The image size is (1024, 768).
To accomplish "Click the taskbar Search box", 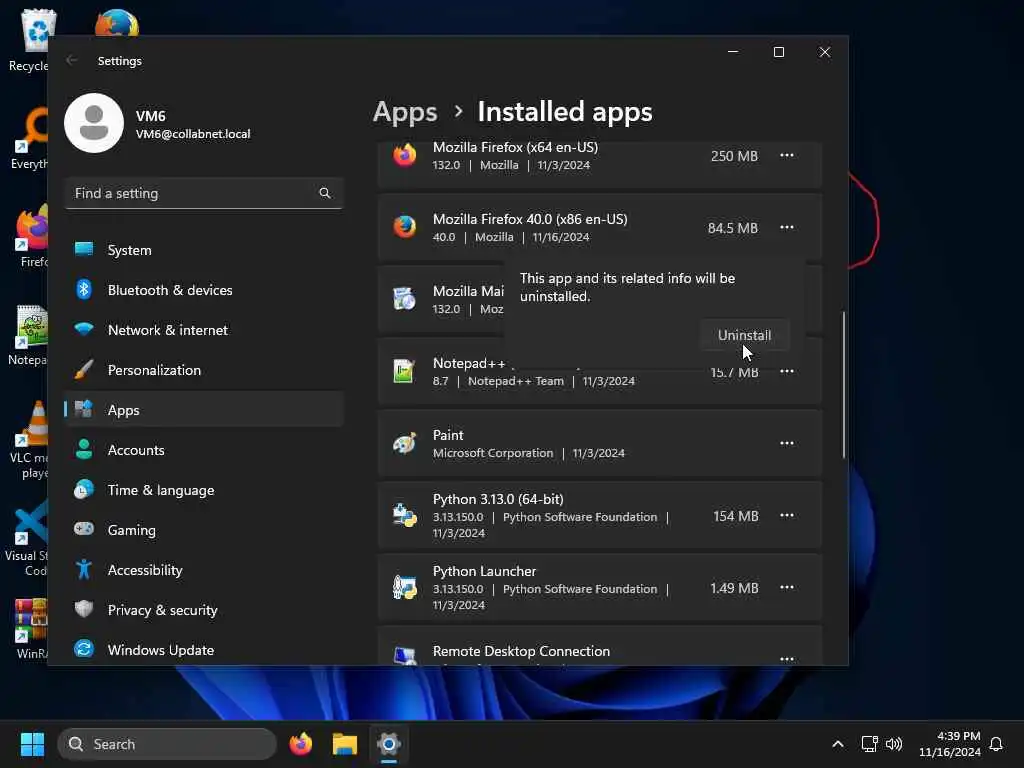I will [167, 744].
